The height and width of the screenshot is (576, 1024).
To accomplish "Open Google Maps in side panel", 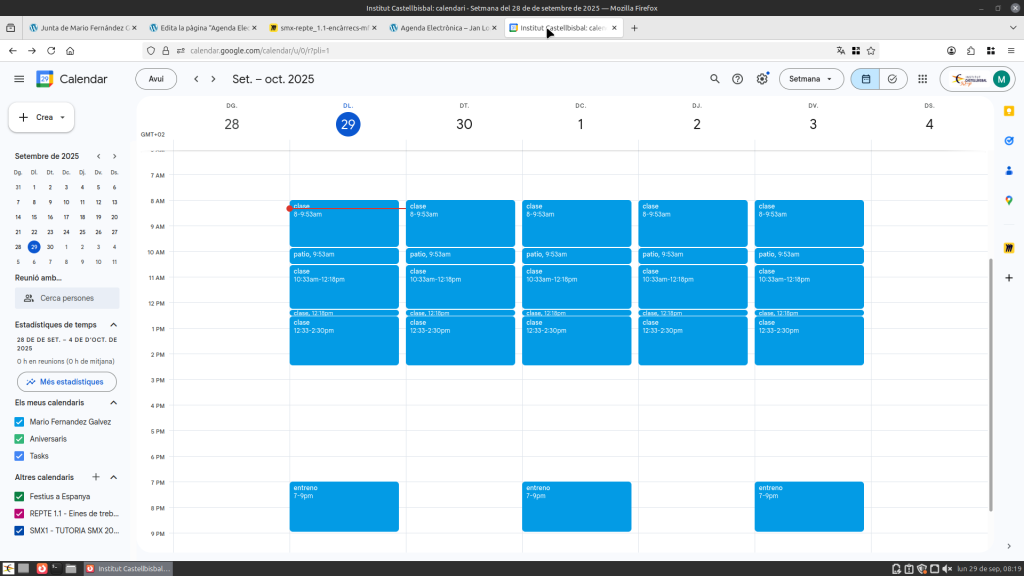I will [x=1009, y=200].
